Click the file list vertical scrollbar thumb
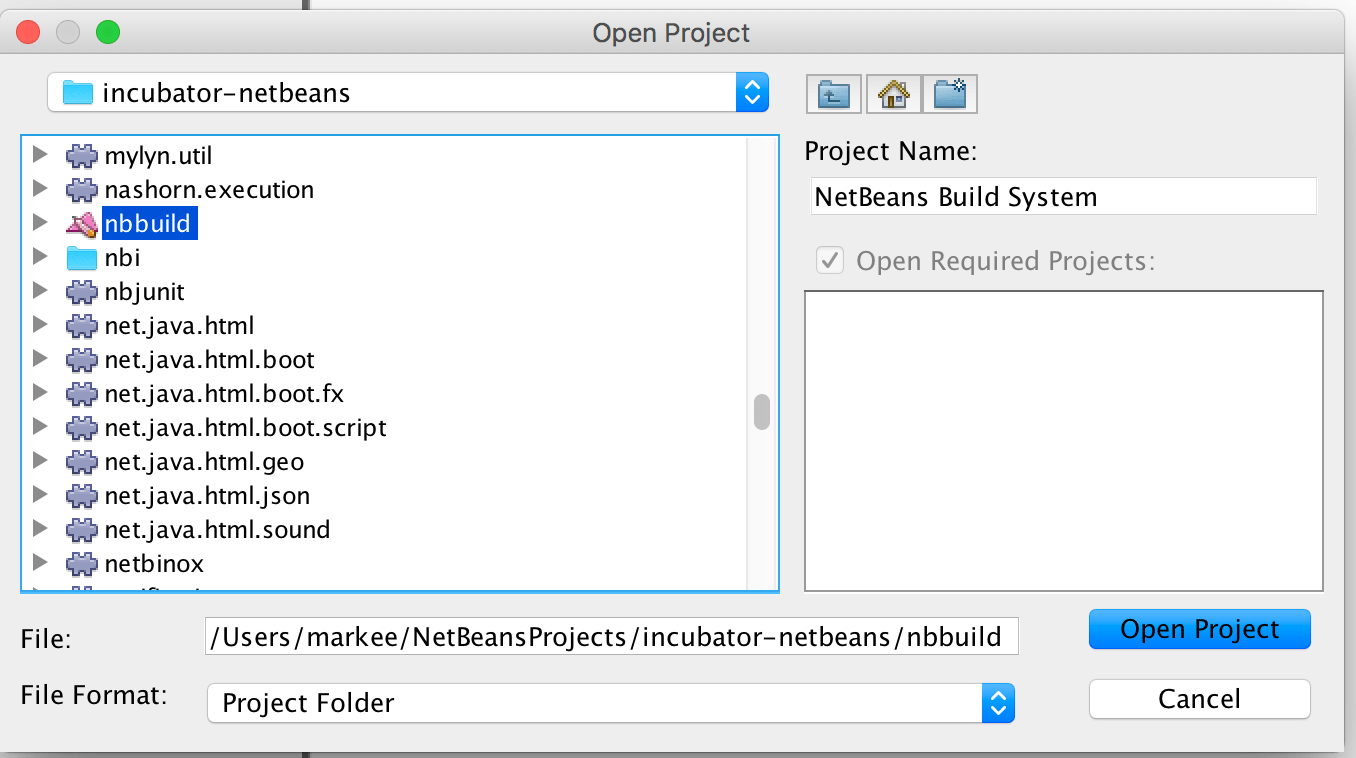The height and width of the screenshot is (758, 1356). (x=762, y=412)
